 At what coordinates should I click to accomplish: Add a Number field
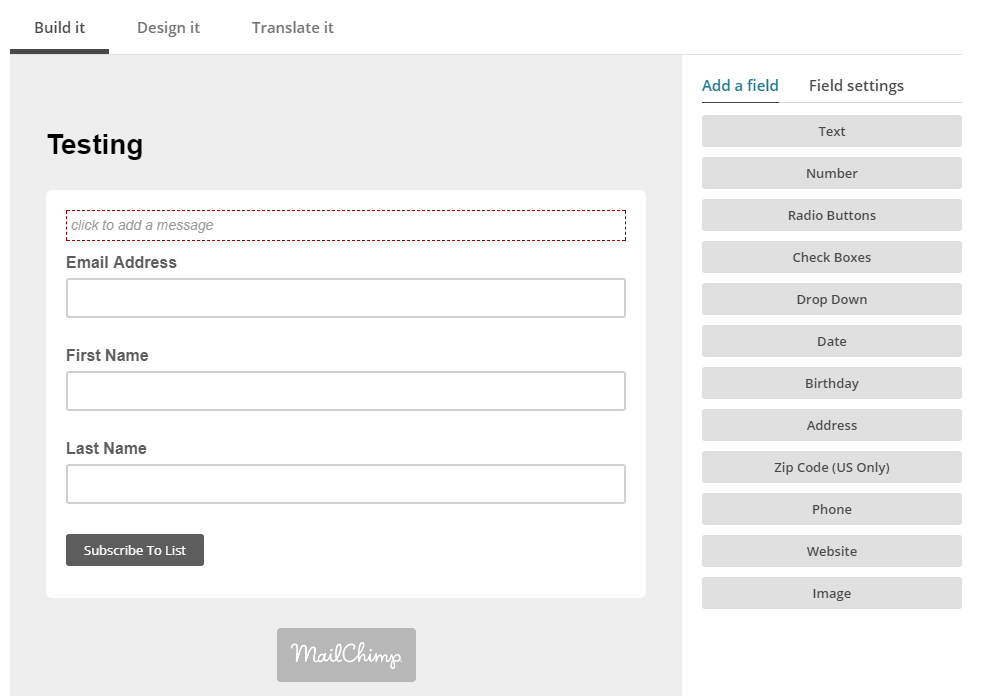(x=831, y=173)
